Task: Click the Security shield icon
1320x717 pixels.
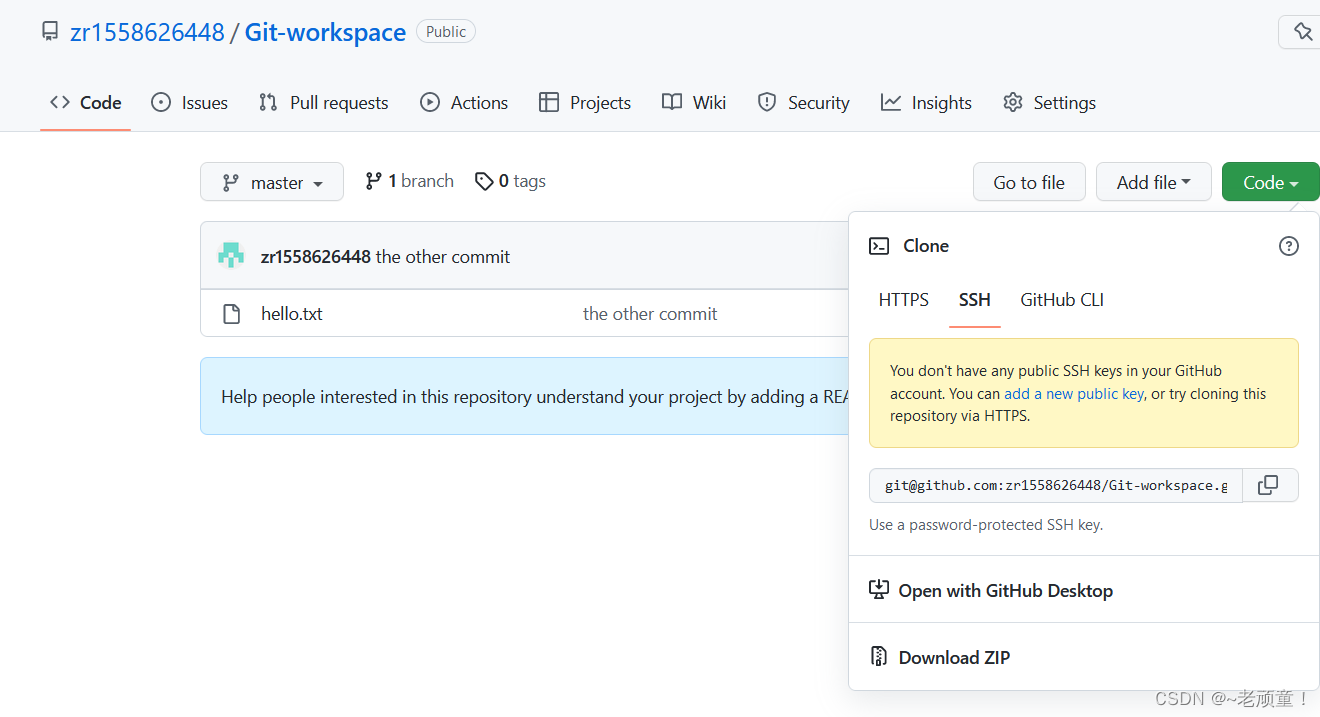Action: click(x=767, y=102)
